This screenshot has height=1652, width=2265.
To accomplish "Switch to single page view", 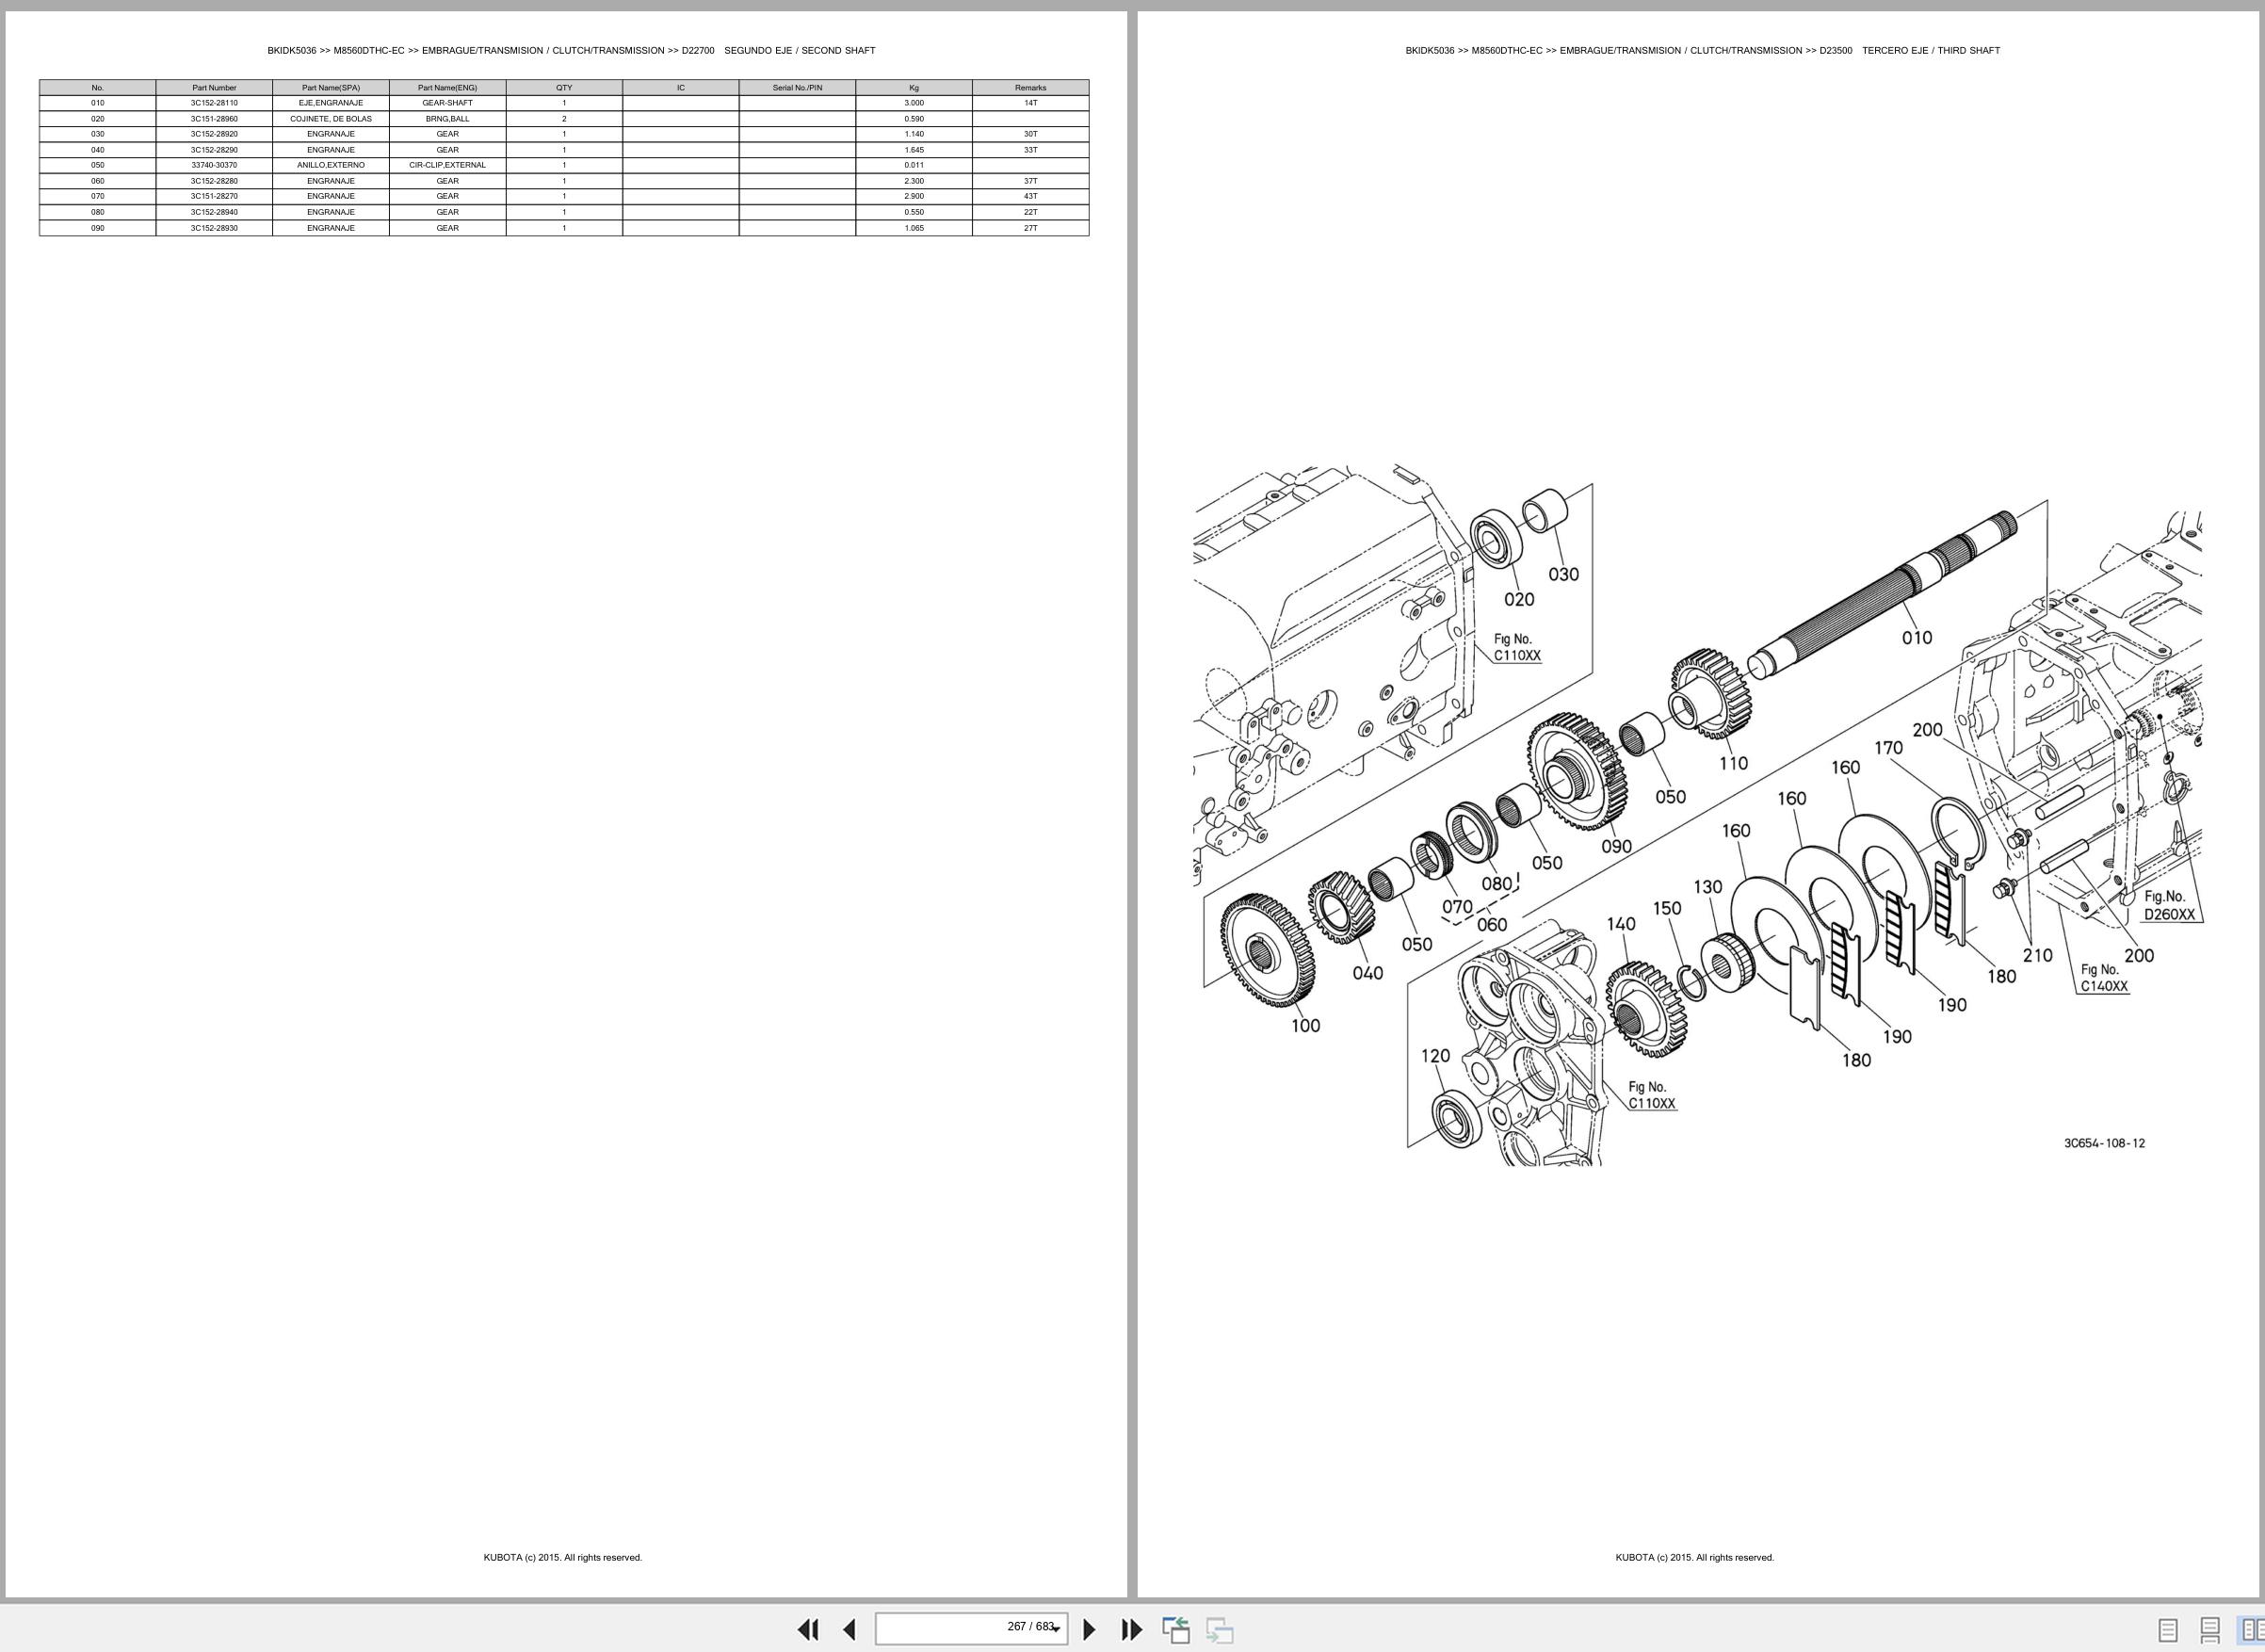I will (x=2168, y=1631).
